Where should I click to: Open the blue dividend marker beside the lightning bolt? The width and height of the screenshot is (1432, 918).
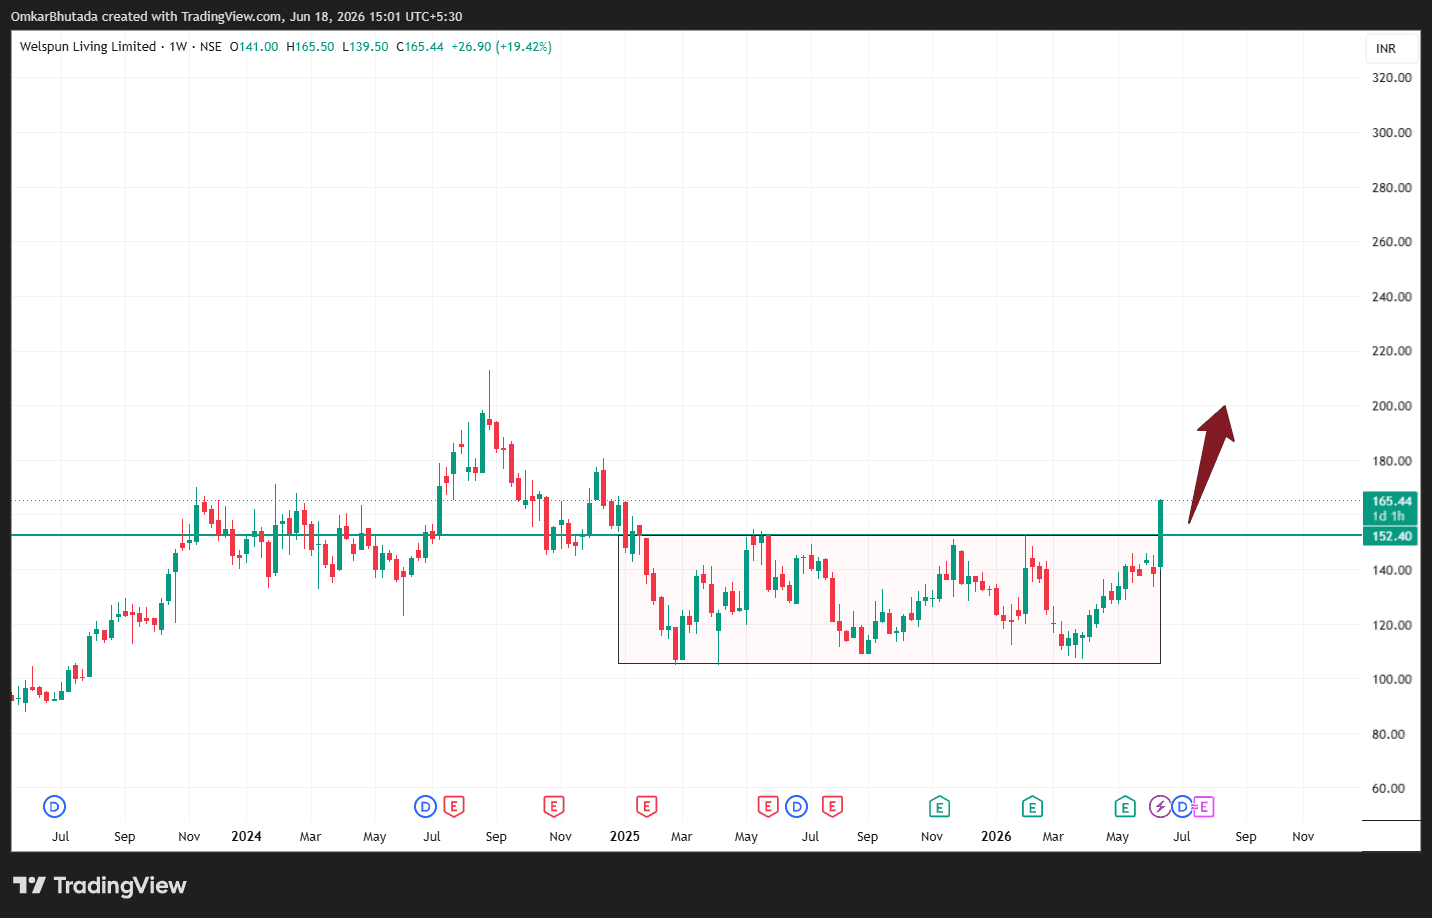coord(1182,806)
